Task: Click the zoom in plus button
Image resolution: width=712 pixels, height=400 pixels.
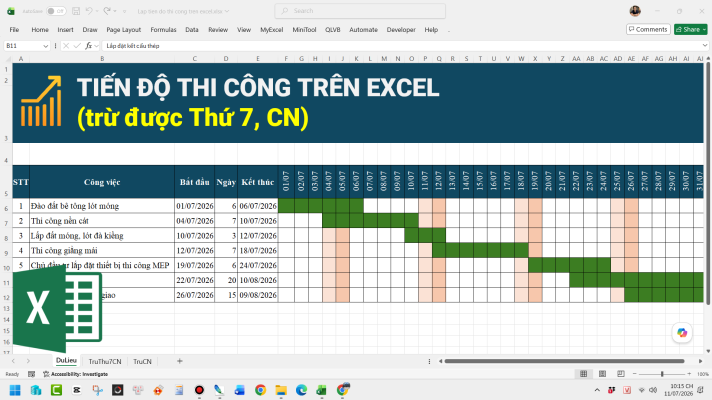Action: click(689, 374)
